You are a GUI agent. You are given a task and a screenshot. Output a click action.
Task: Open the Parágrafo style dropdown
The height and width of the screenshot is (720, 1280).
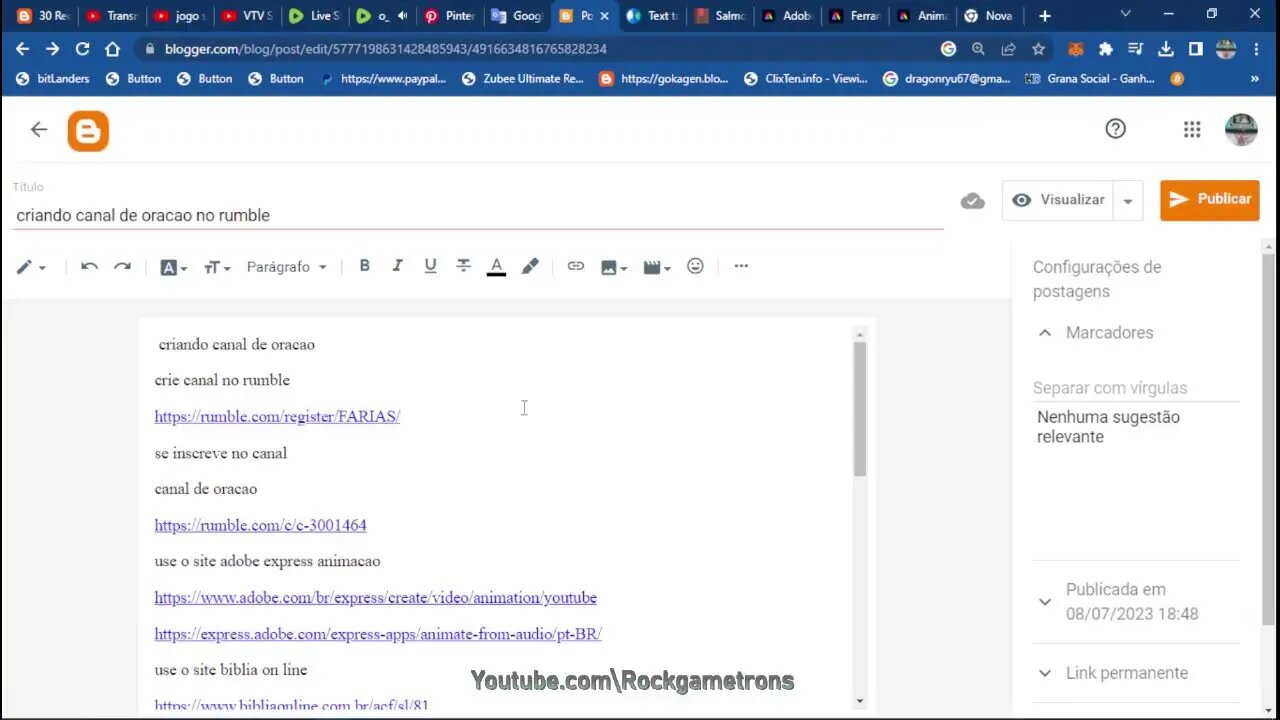tap(286, 267)
